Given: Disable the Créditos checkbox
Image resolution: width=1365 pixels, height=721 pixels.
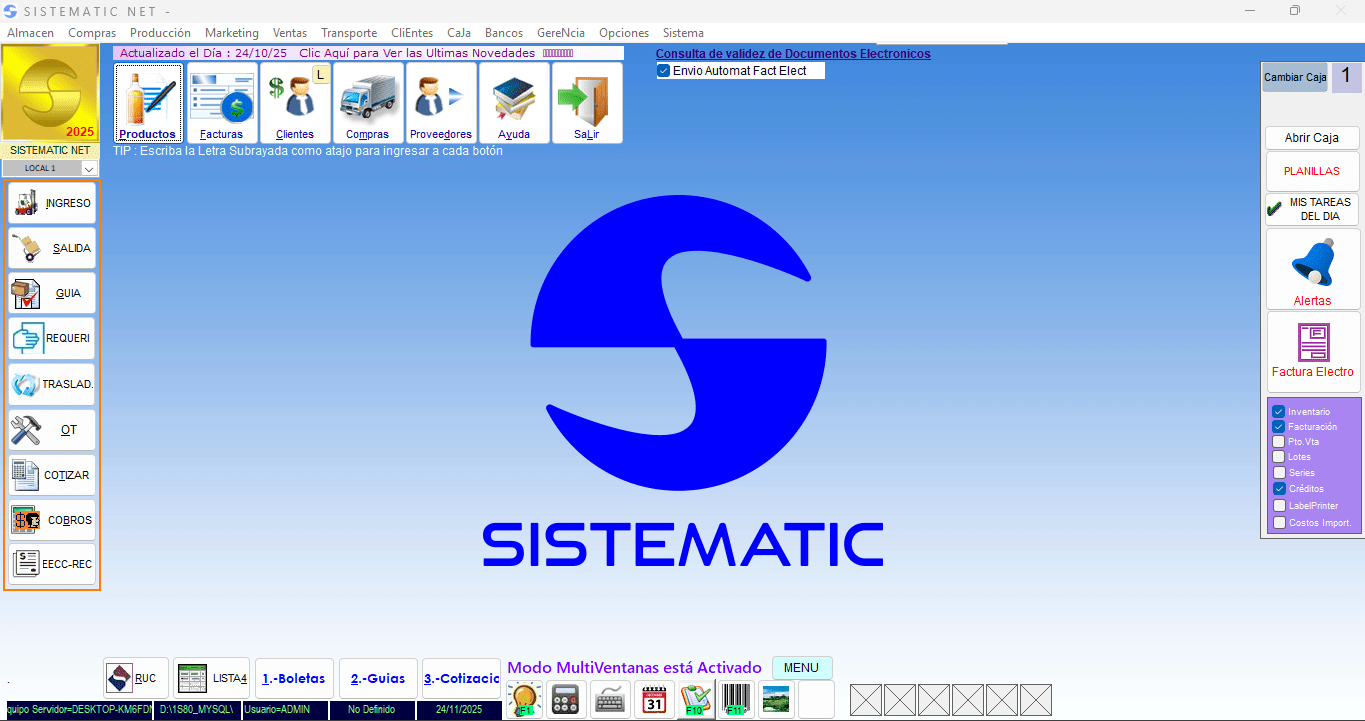Looking at the screenshot, I should 1279,489.
